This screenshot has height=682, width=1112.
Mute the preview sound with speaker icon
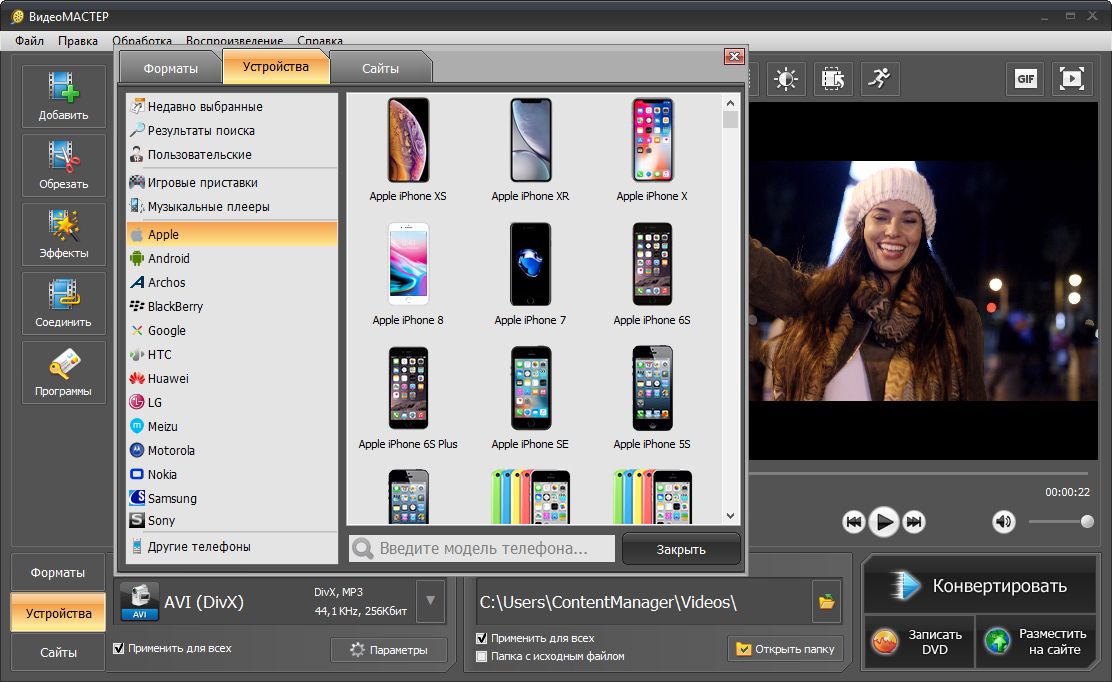1003,522
